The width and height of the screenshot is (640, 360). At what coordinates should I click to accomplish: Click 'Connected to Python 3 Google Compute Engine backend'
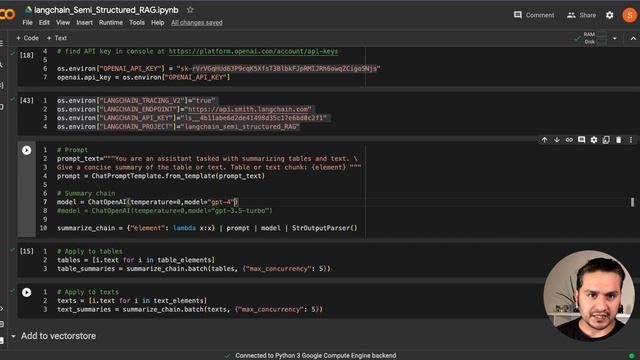[x=316, y=356]
